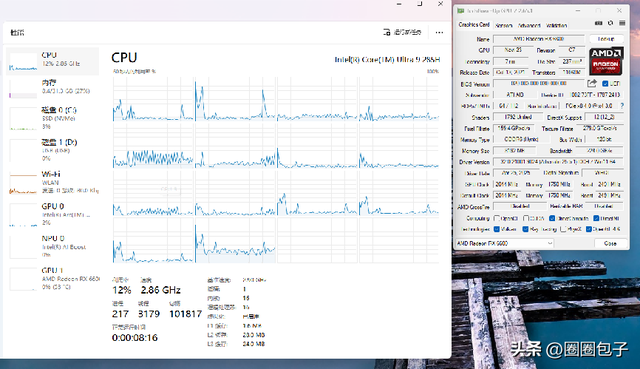Expand the AMD Radeon RX 6600 GPU dropdown
The height and width of the screenshot is (369, 640).
(x=504, y=243)
